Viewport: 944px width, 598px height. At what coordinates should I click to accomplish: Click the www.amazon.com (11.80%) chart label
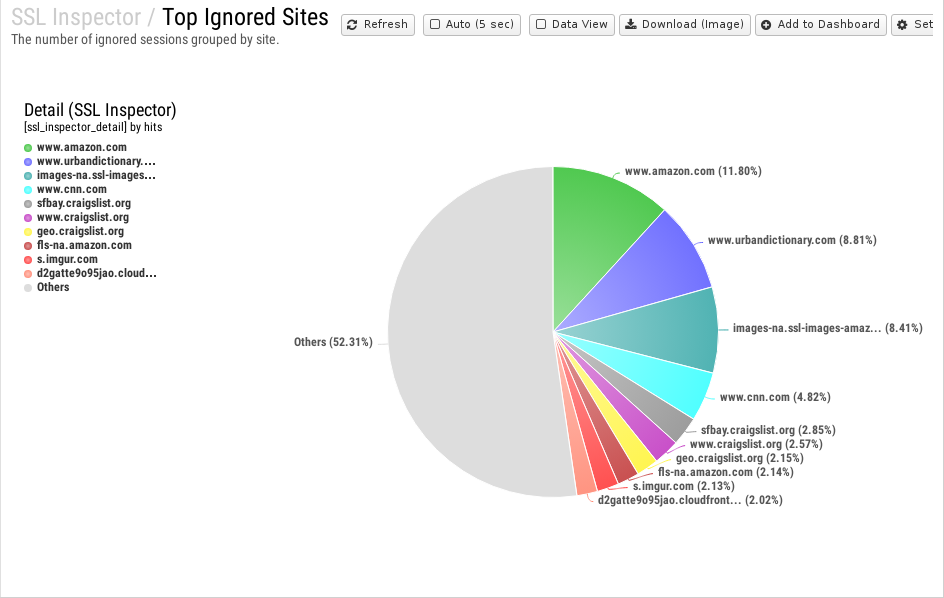point(693,172)
